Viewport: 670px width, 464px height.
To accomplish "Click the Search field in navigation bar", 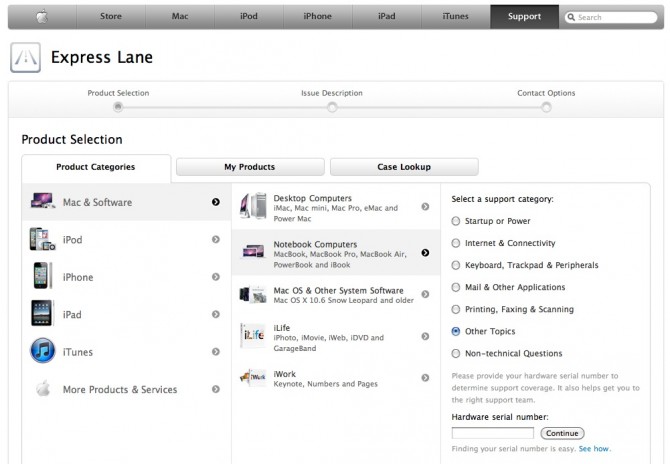I will point(611,17).
